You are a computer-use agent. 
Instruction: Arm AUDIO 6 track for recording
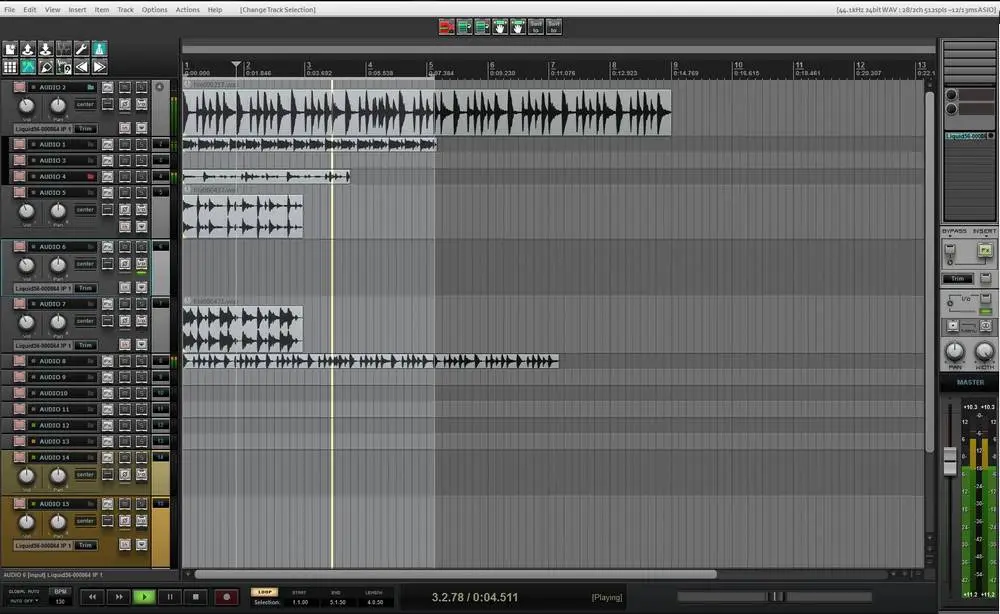tap(20, 247)
